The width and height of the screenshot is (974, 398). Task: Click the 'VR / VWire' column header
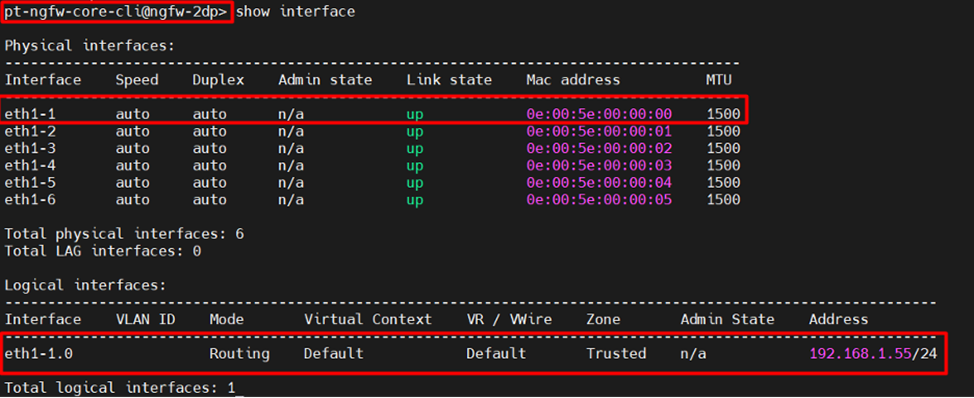tap(509, 320)
